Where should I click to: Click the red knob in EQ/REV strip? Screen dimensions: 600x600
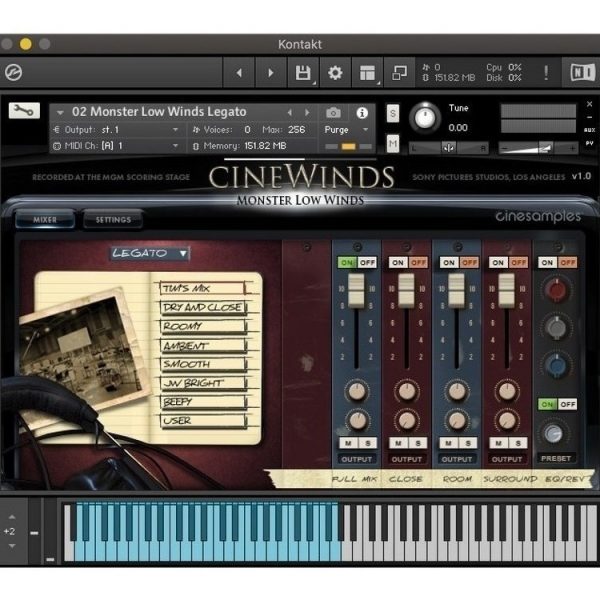pyautogui.click(x=556, y=290)
